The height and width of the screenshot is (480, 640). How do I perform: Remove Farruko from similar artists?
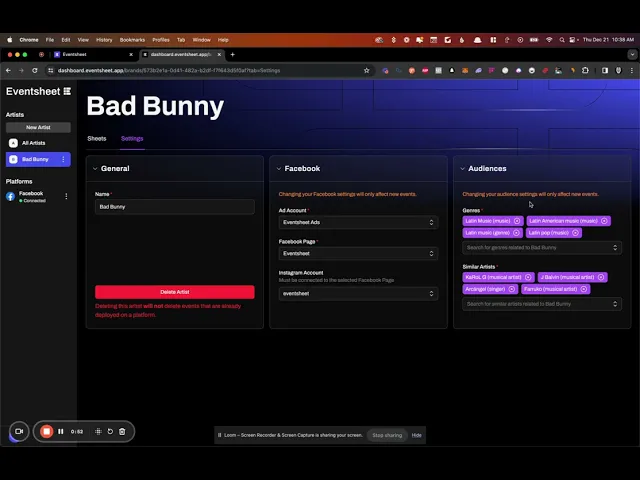tap(584, 289)
